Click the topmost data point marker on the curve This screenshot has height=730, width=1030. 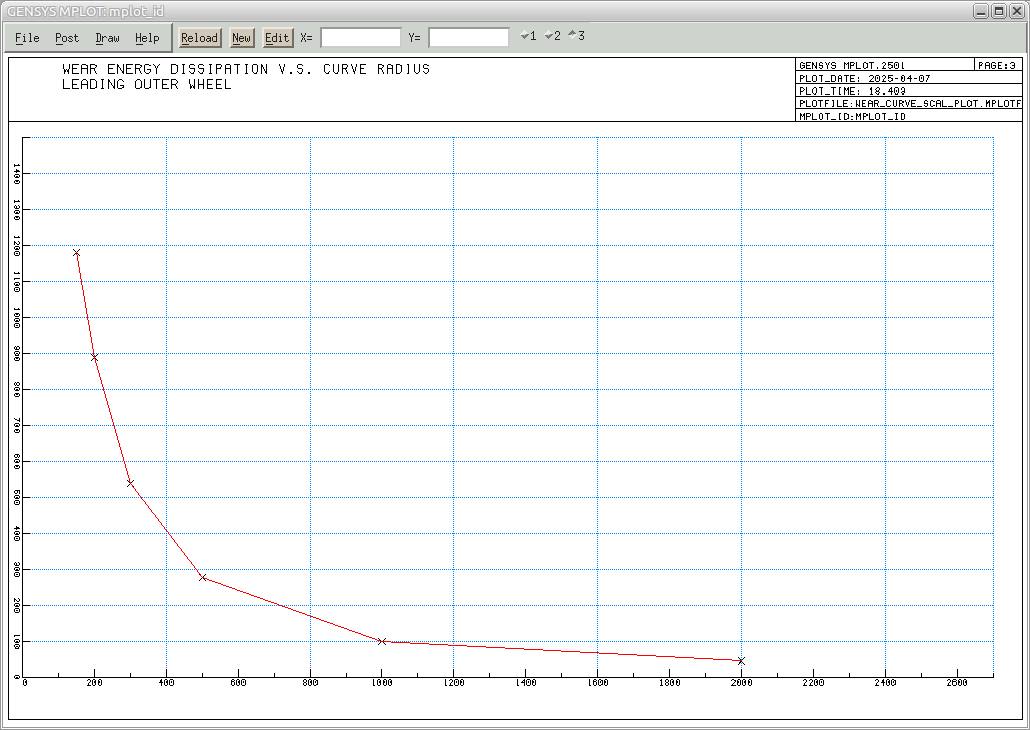[75, 253]
